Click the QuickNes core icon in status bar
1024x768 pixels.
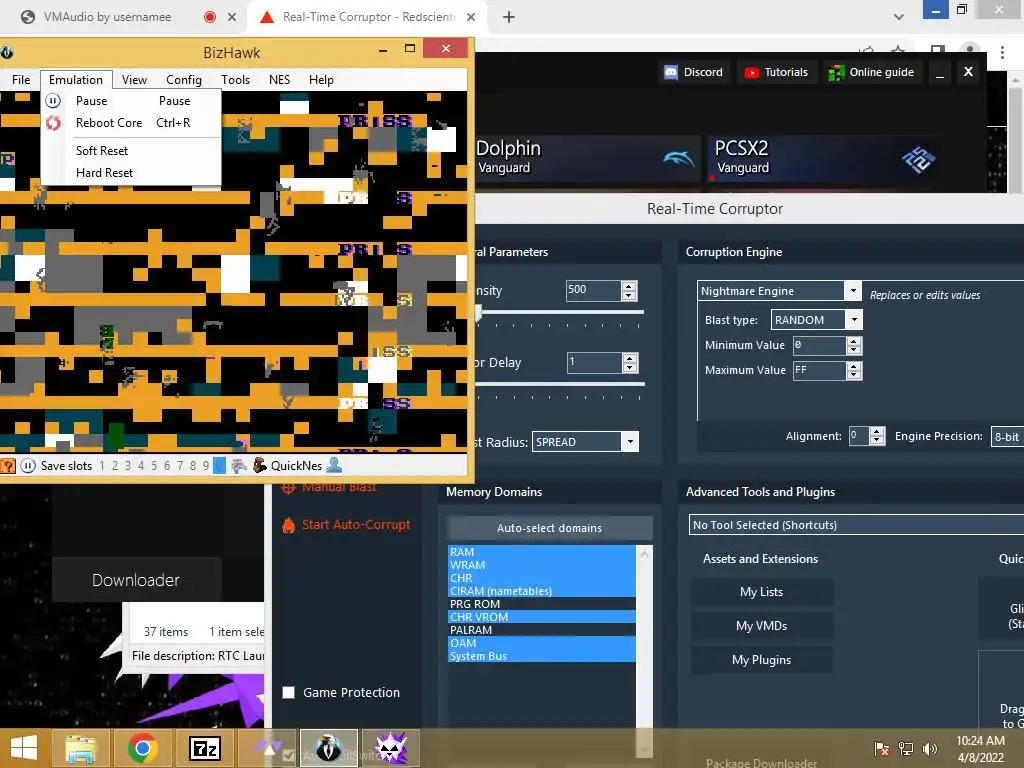[260, 465]
